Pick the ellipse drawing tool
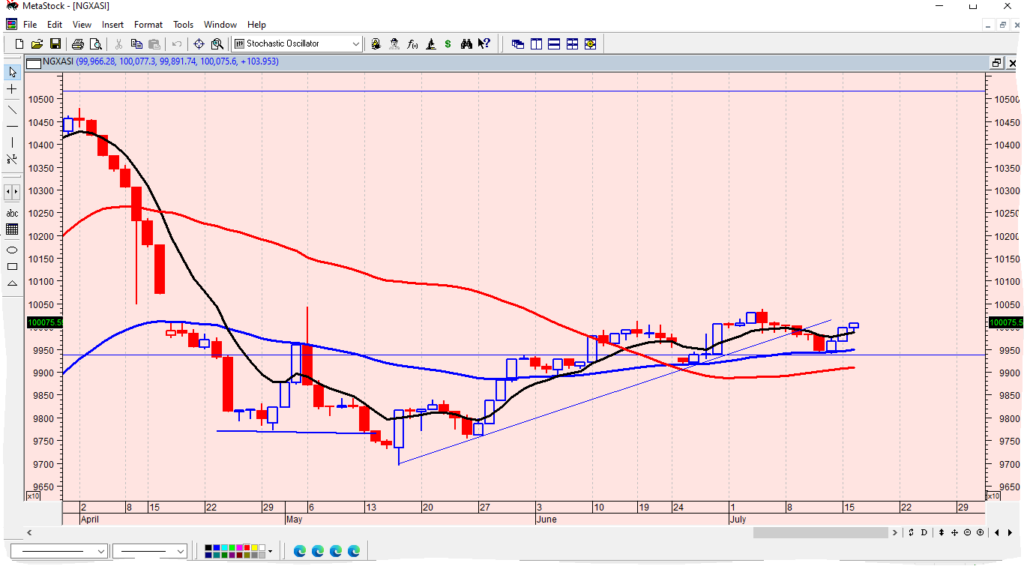Image resolution: width=1024 pixels, height=566 pixels. (x=12, y=249)
